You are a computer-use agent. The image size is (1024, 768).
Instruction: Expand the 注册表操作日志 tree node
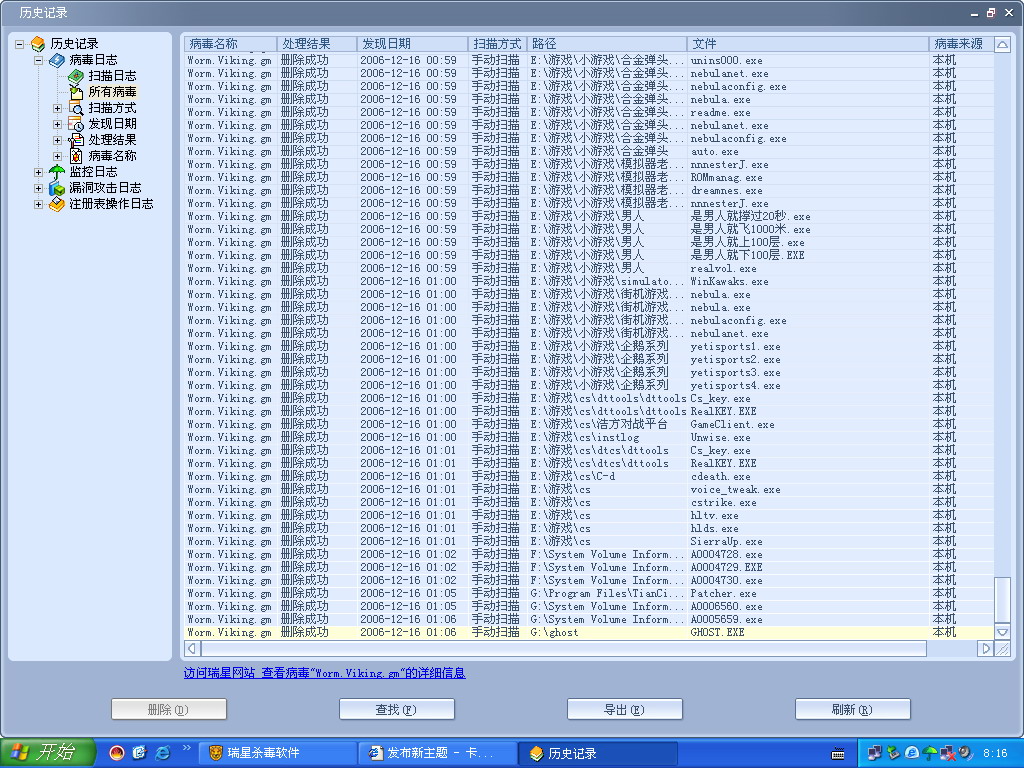click(x=39, y=204)
